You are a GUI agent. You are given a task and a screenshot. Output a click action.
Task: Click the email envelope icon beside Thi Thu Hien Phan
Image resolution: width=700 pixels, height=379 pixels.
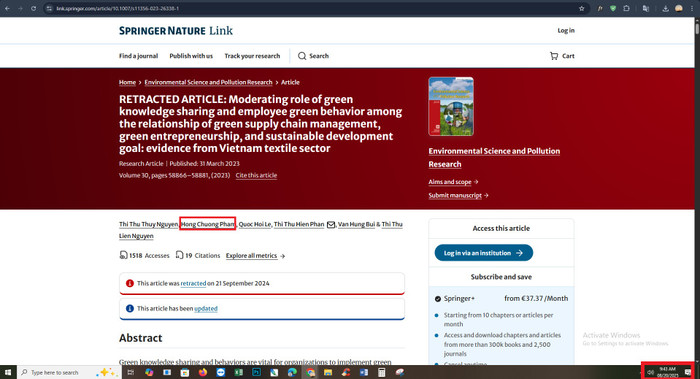pos(331,225)
